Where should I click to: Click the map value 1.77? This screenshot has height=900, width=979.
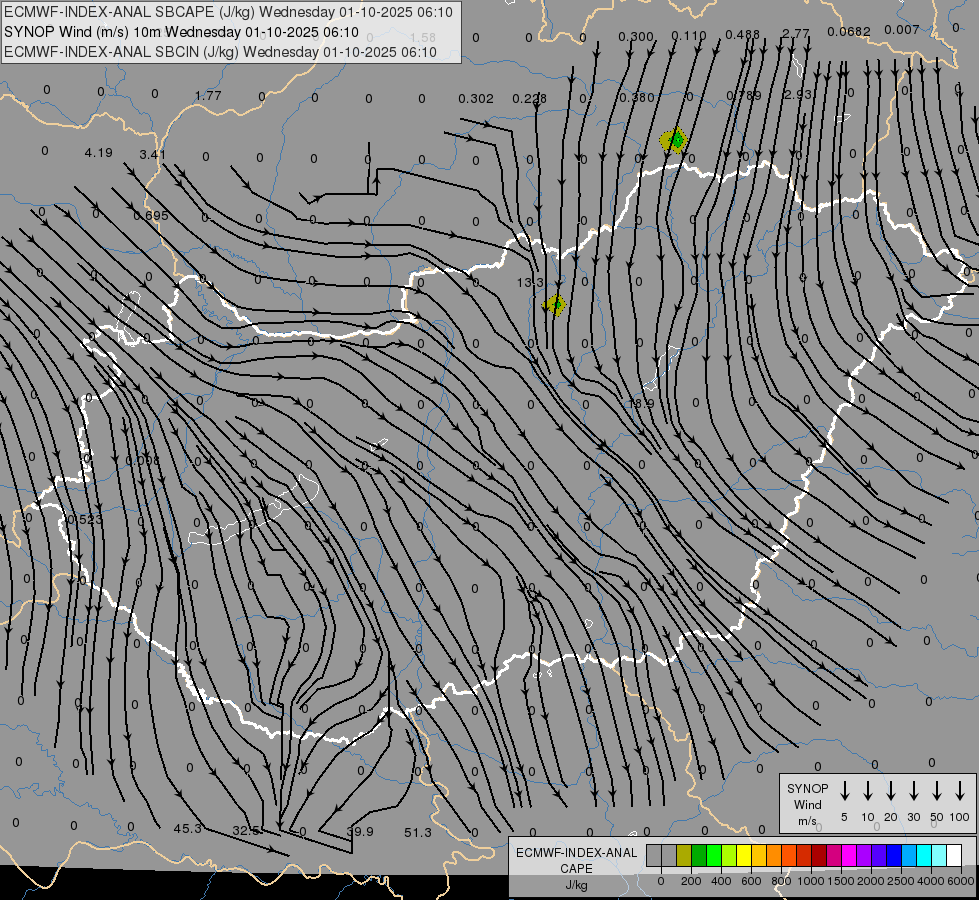[x=208, y=96]
